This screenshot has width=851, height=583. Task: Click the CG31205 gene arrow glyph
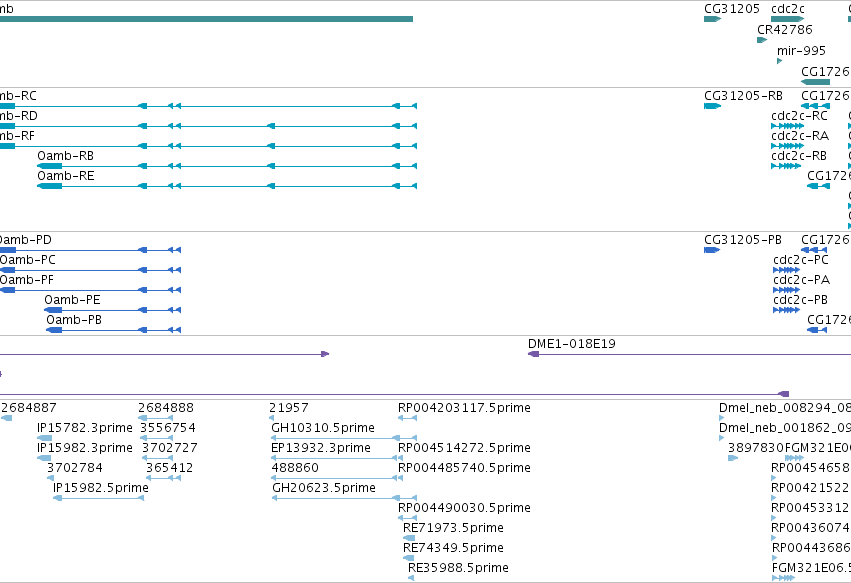tap(712, 19)
